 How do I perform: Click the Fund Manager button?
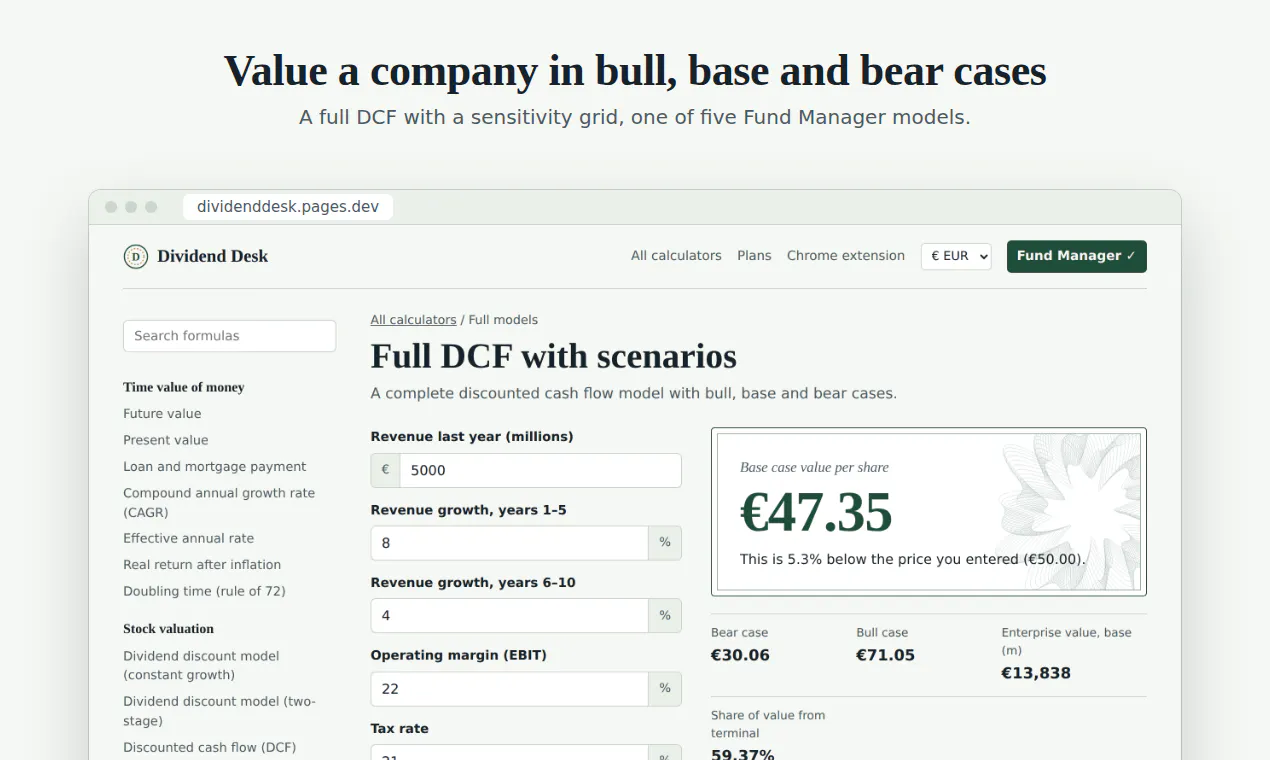1076,256
